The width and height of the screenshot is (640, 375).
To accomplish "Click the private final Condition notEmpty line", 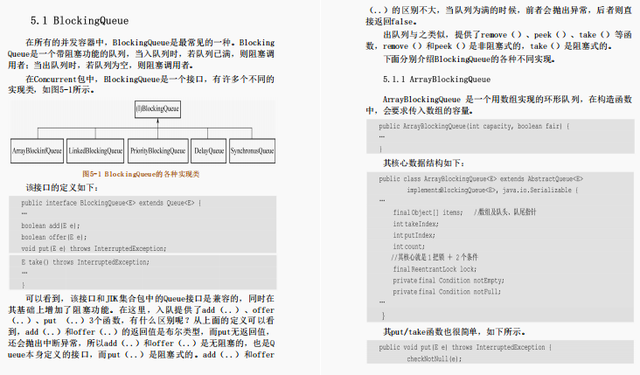I will pyautogui.click(x=448, y=280).
